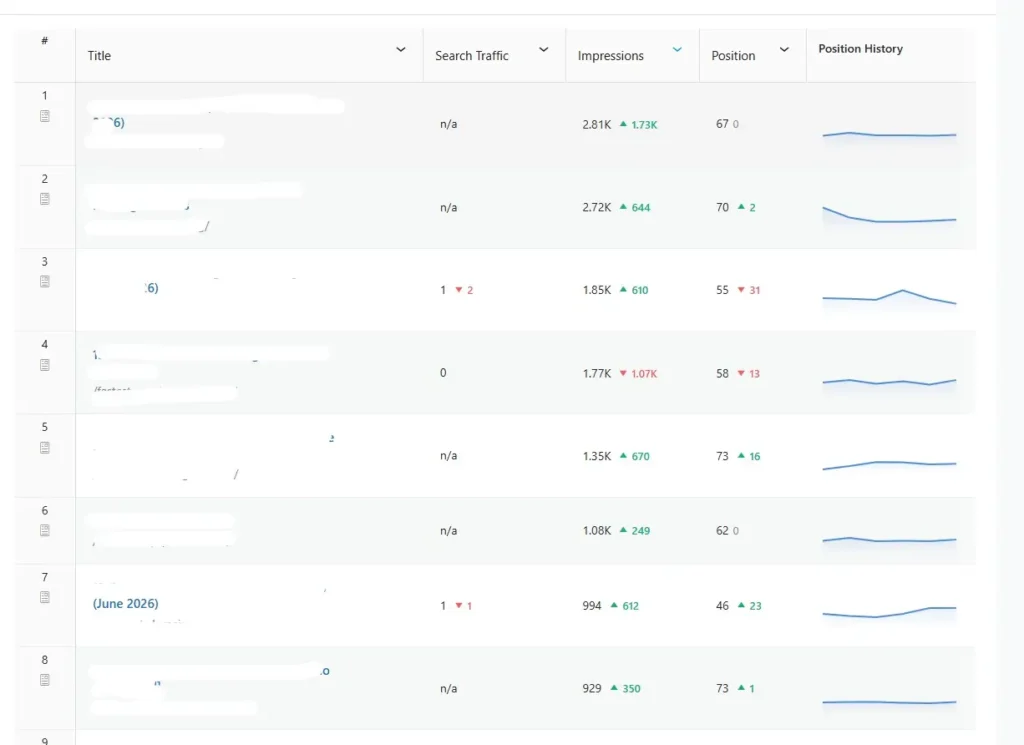Select the 1.85K impressions value
The height and width of the screenshot is (745, 1024).
click(596, 290)
